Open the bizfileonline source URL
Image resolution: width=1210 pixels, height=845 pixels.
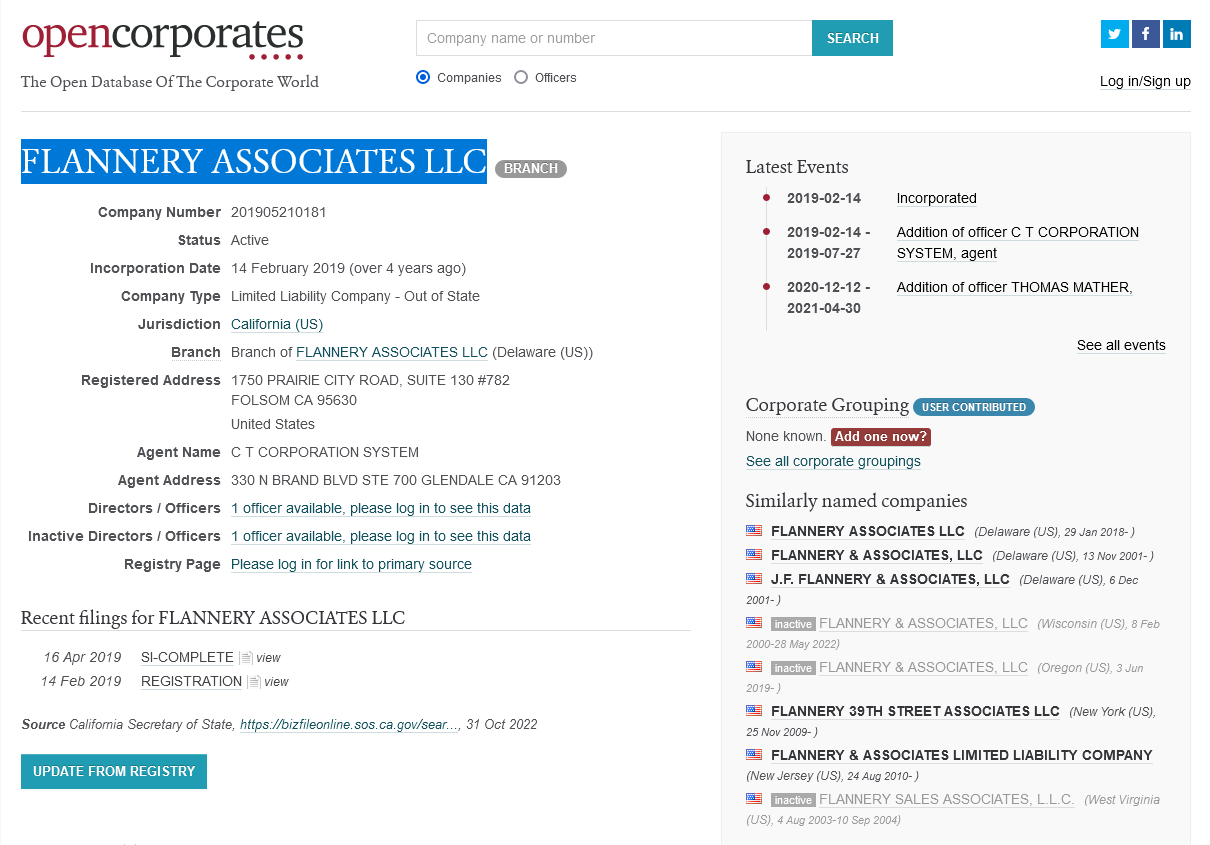(349, 724)
